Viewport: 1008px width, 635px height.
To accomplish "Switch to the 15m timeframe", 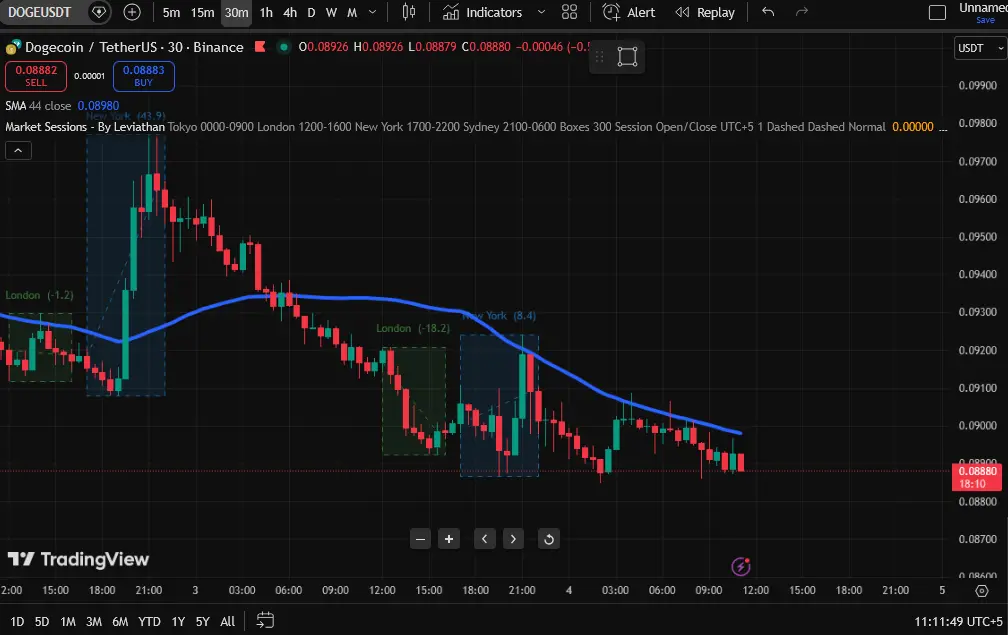I will click(x=202, y=12).
